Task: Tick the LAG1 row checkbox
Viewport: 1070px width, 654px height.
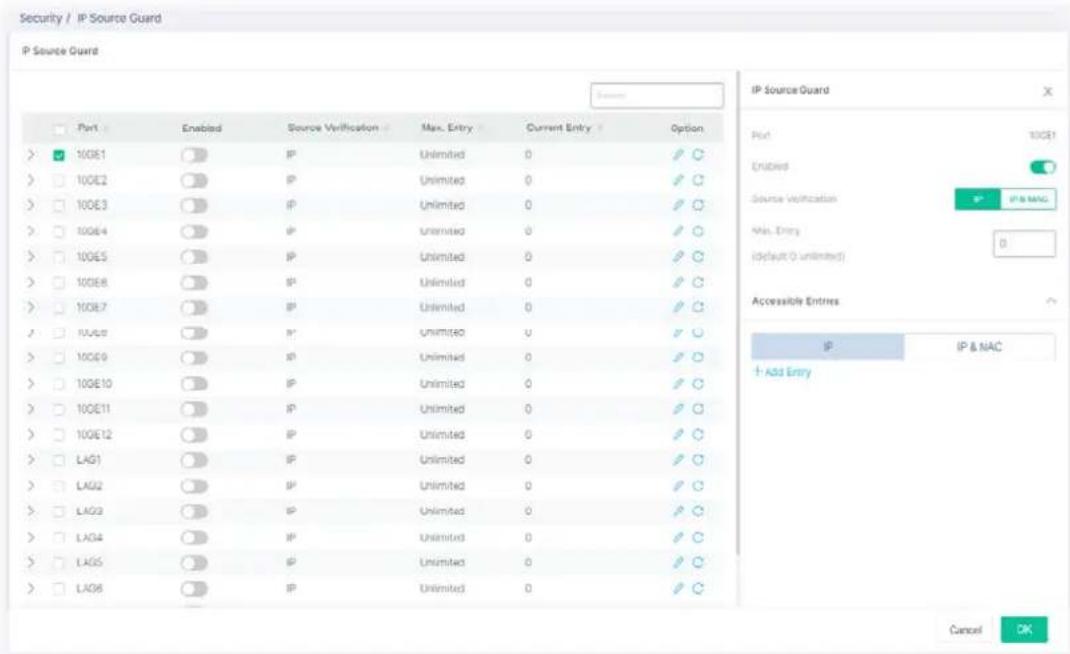Action: coord(59,461)
